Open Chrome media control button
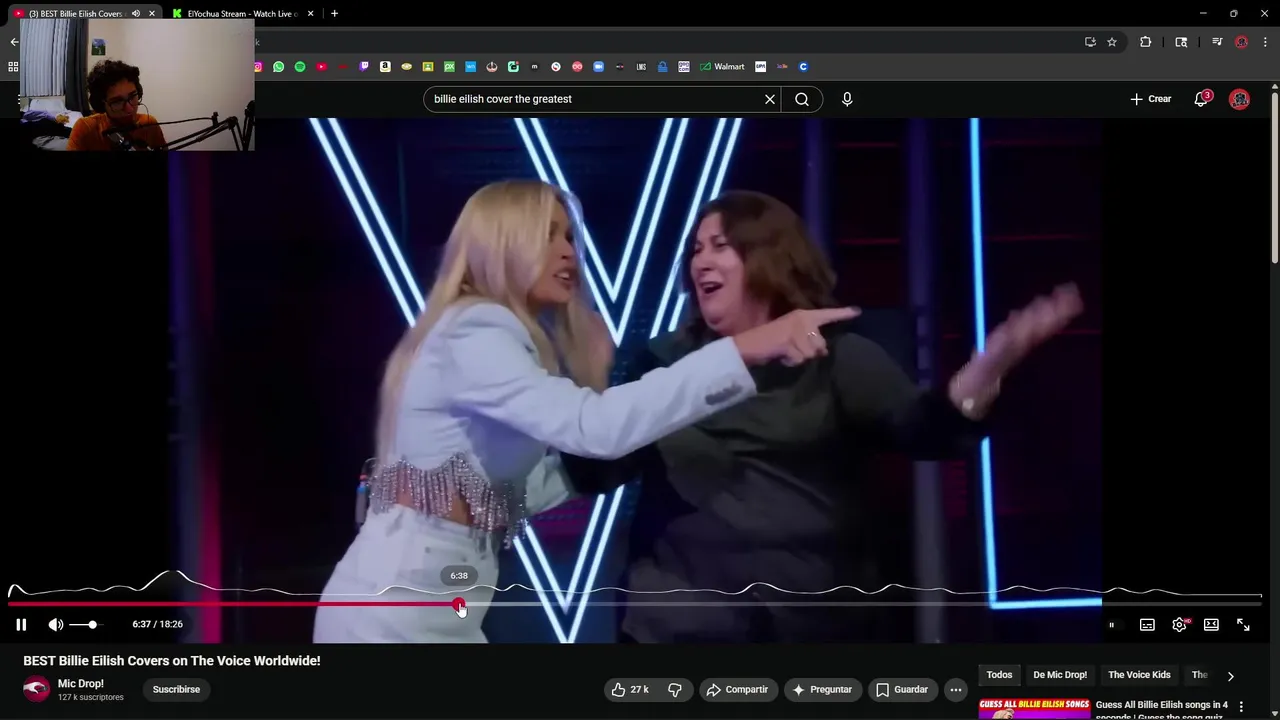This screenshot has height=720, width=1280. click(1217, 42)
